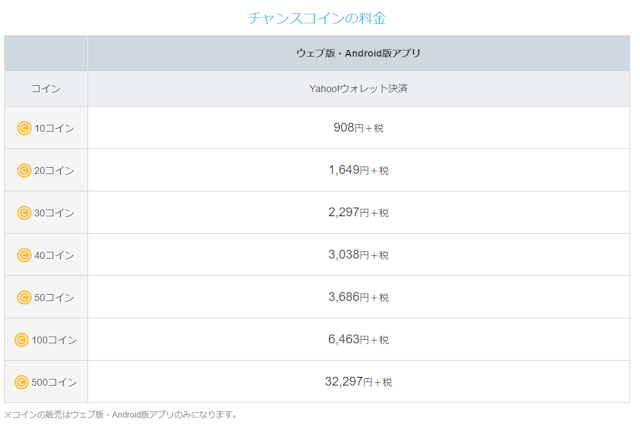Click the 2,297円+税 price cell
640x426 pixels.
coord(358,213)
